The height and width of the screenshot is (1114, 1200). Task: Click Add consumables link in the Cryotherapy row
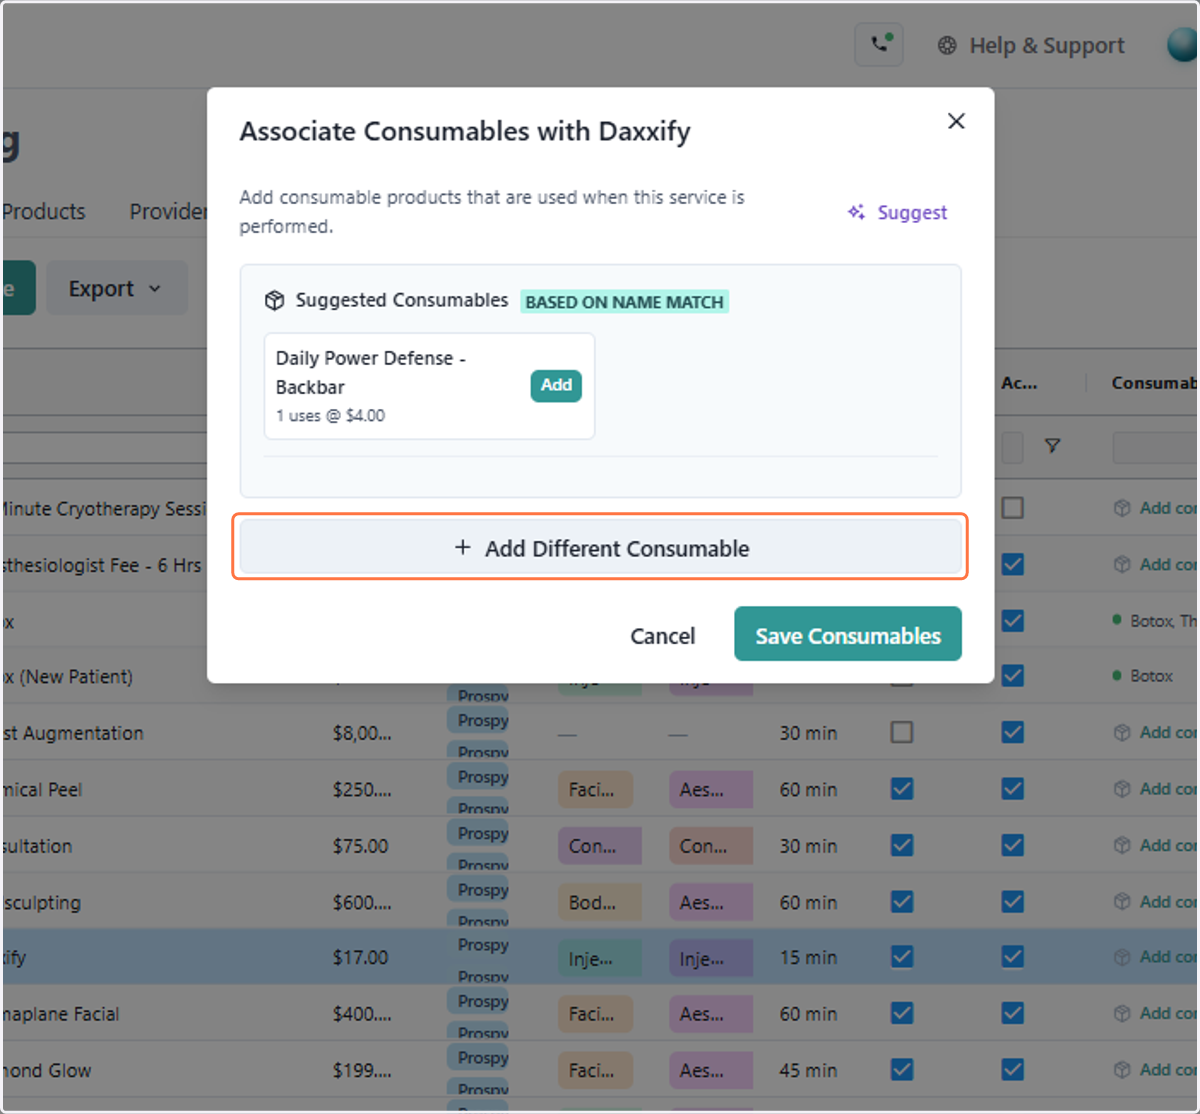pyautogui.click(x=1156, y=508)
